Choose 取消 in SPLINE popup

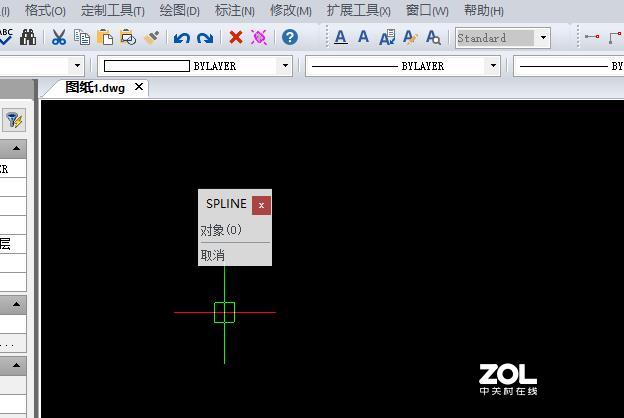click(x=213, y=255)
